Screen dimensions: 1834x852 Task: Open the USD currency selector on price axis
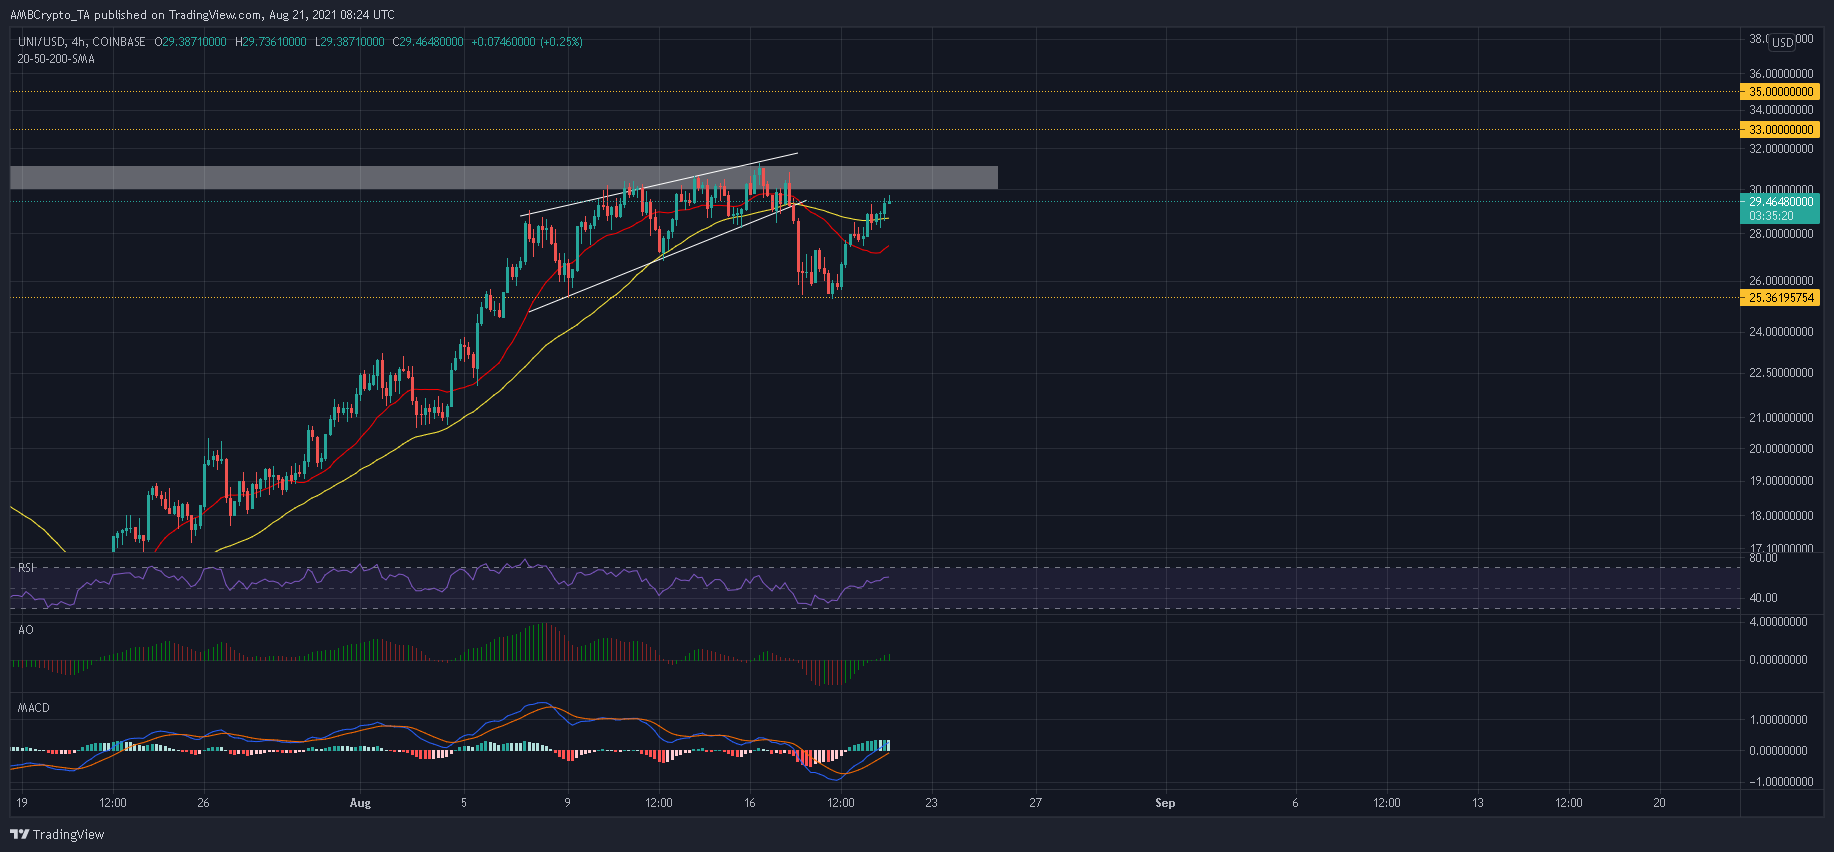click(1782, 42)
